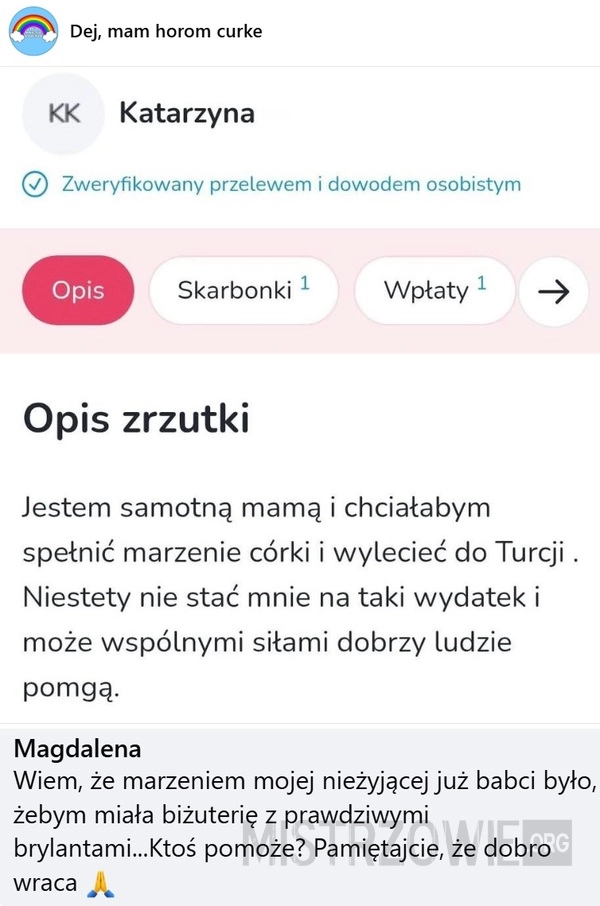Viewport: 600px width, 906px height.
Task: Select the Opis tab
Action: 78,290
